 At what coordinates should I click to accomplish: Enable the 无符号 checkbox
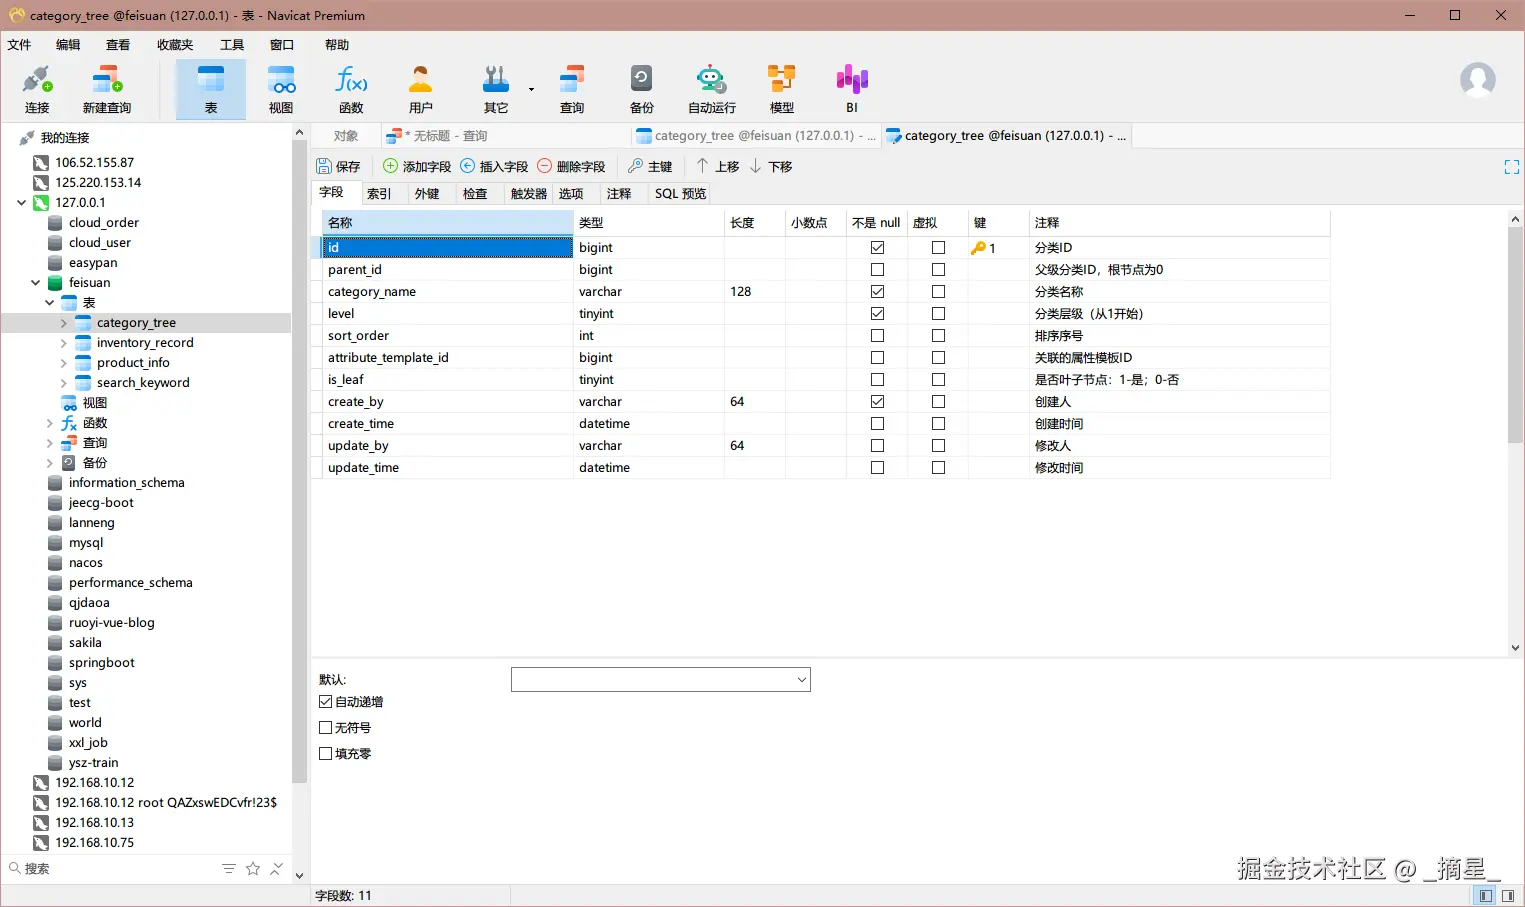pyautogui.click(x=325, y=728)
